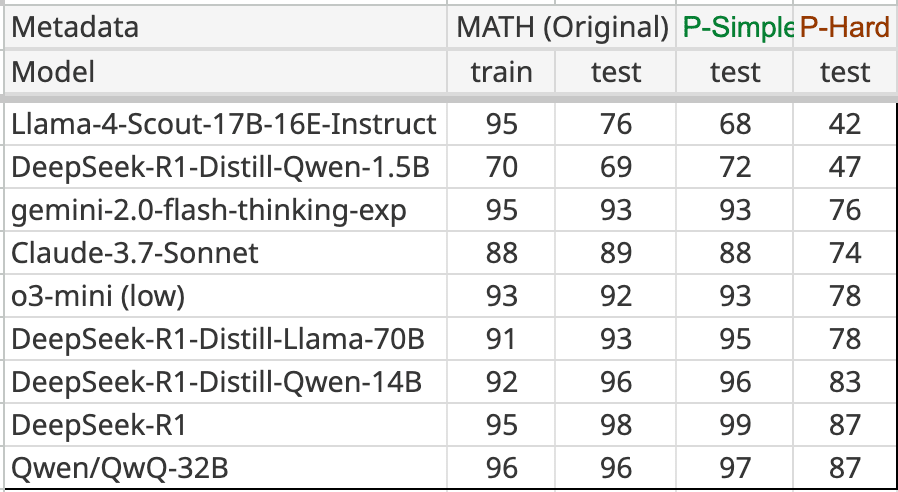The height and width of the screenshot is (492, 898).
Task: Click the green P-Simple header
Action: pyautogui.click(x=737, y=28)
